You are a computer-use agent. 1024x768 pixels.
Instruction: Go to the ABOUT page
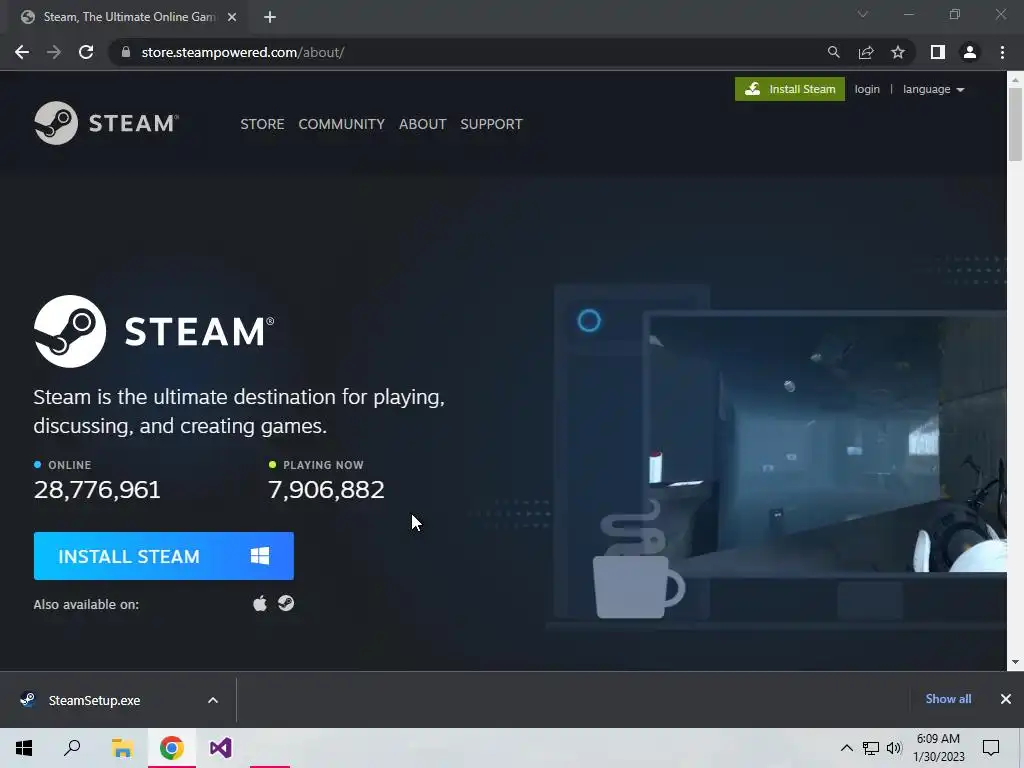coord(423,124)
